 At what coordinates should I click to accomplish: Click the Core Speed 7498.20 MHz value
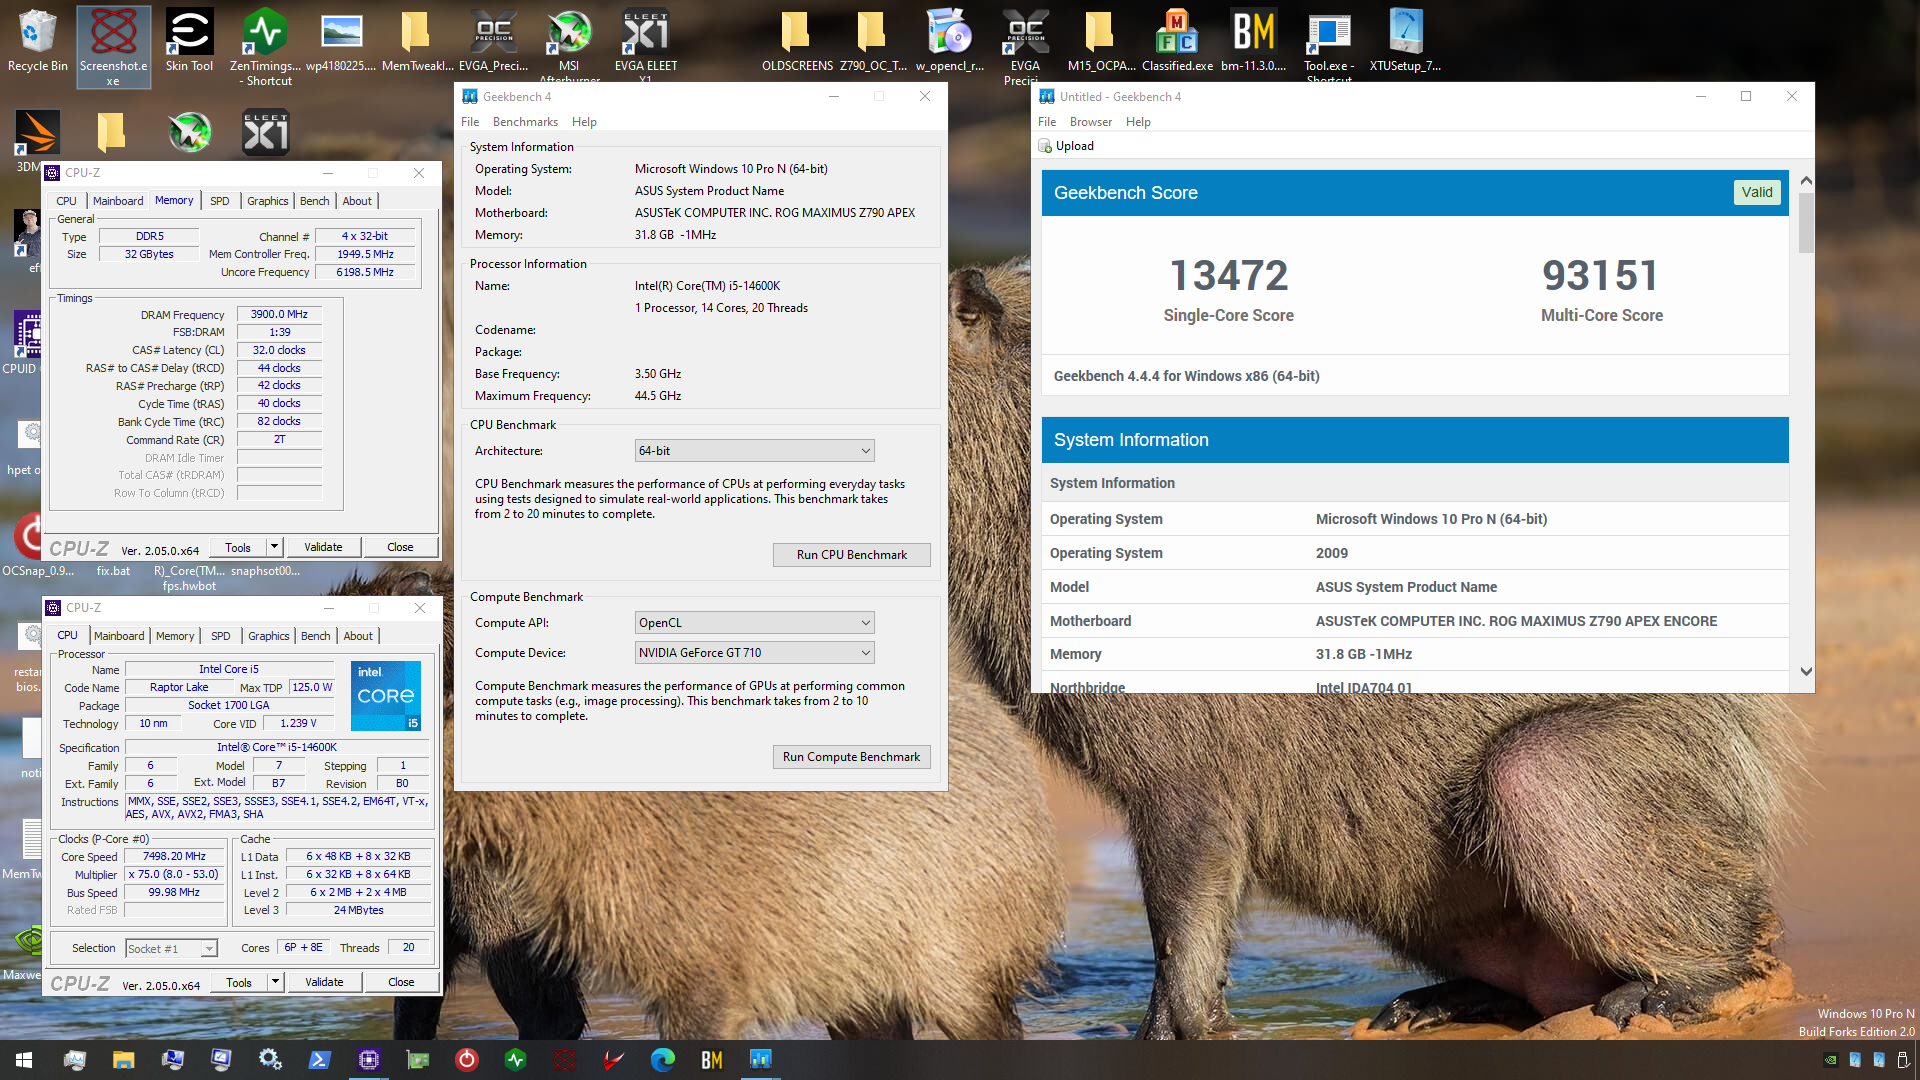coord(174,857)
